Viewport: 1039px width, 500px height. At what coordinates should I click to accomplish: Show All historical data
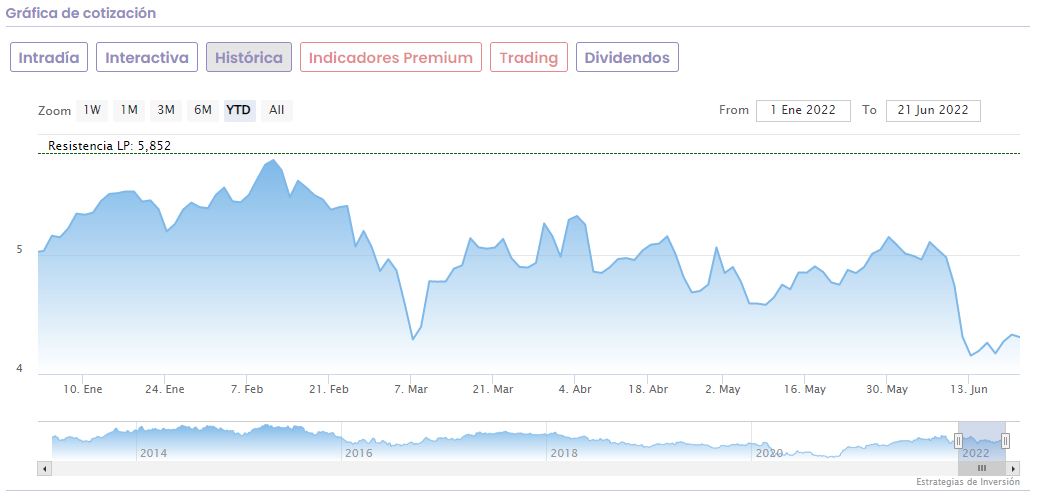(277, 110)
